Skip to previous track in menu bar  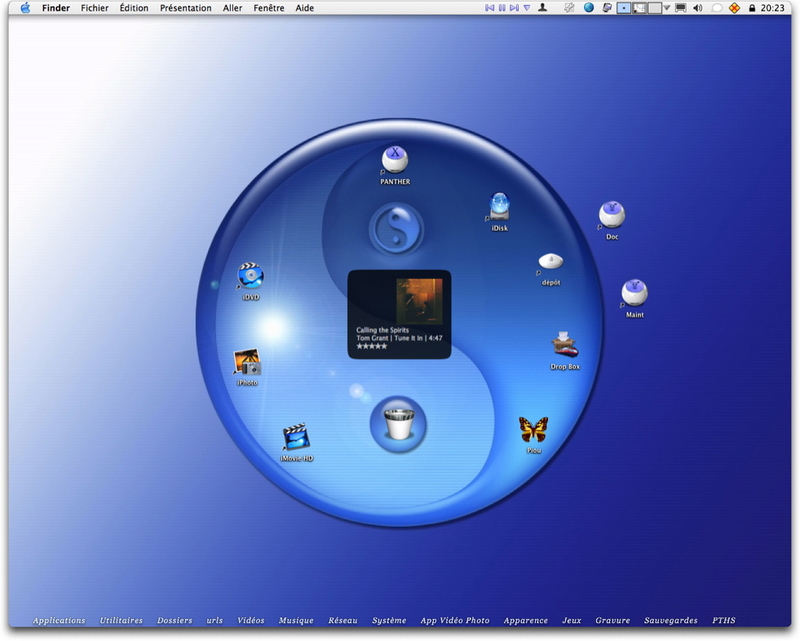click(x=489, y=8)
